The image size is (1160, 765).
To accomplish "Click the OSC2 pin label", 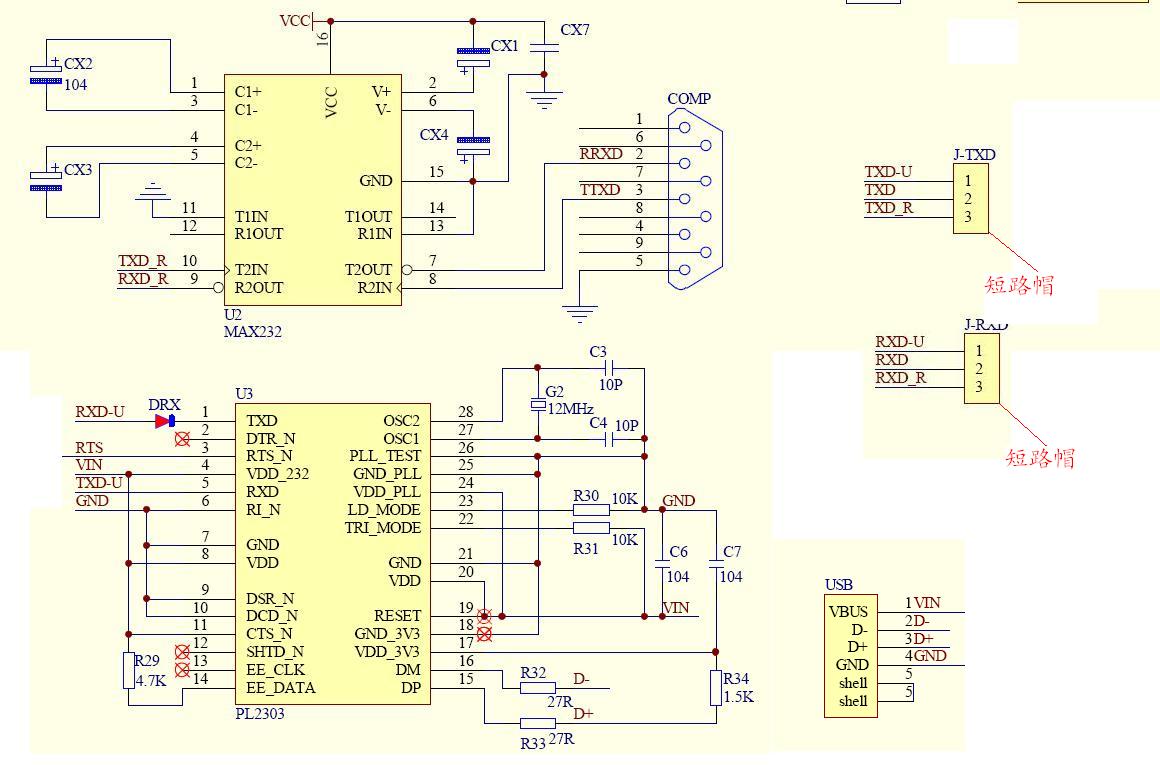I will coord(401,421).
